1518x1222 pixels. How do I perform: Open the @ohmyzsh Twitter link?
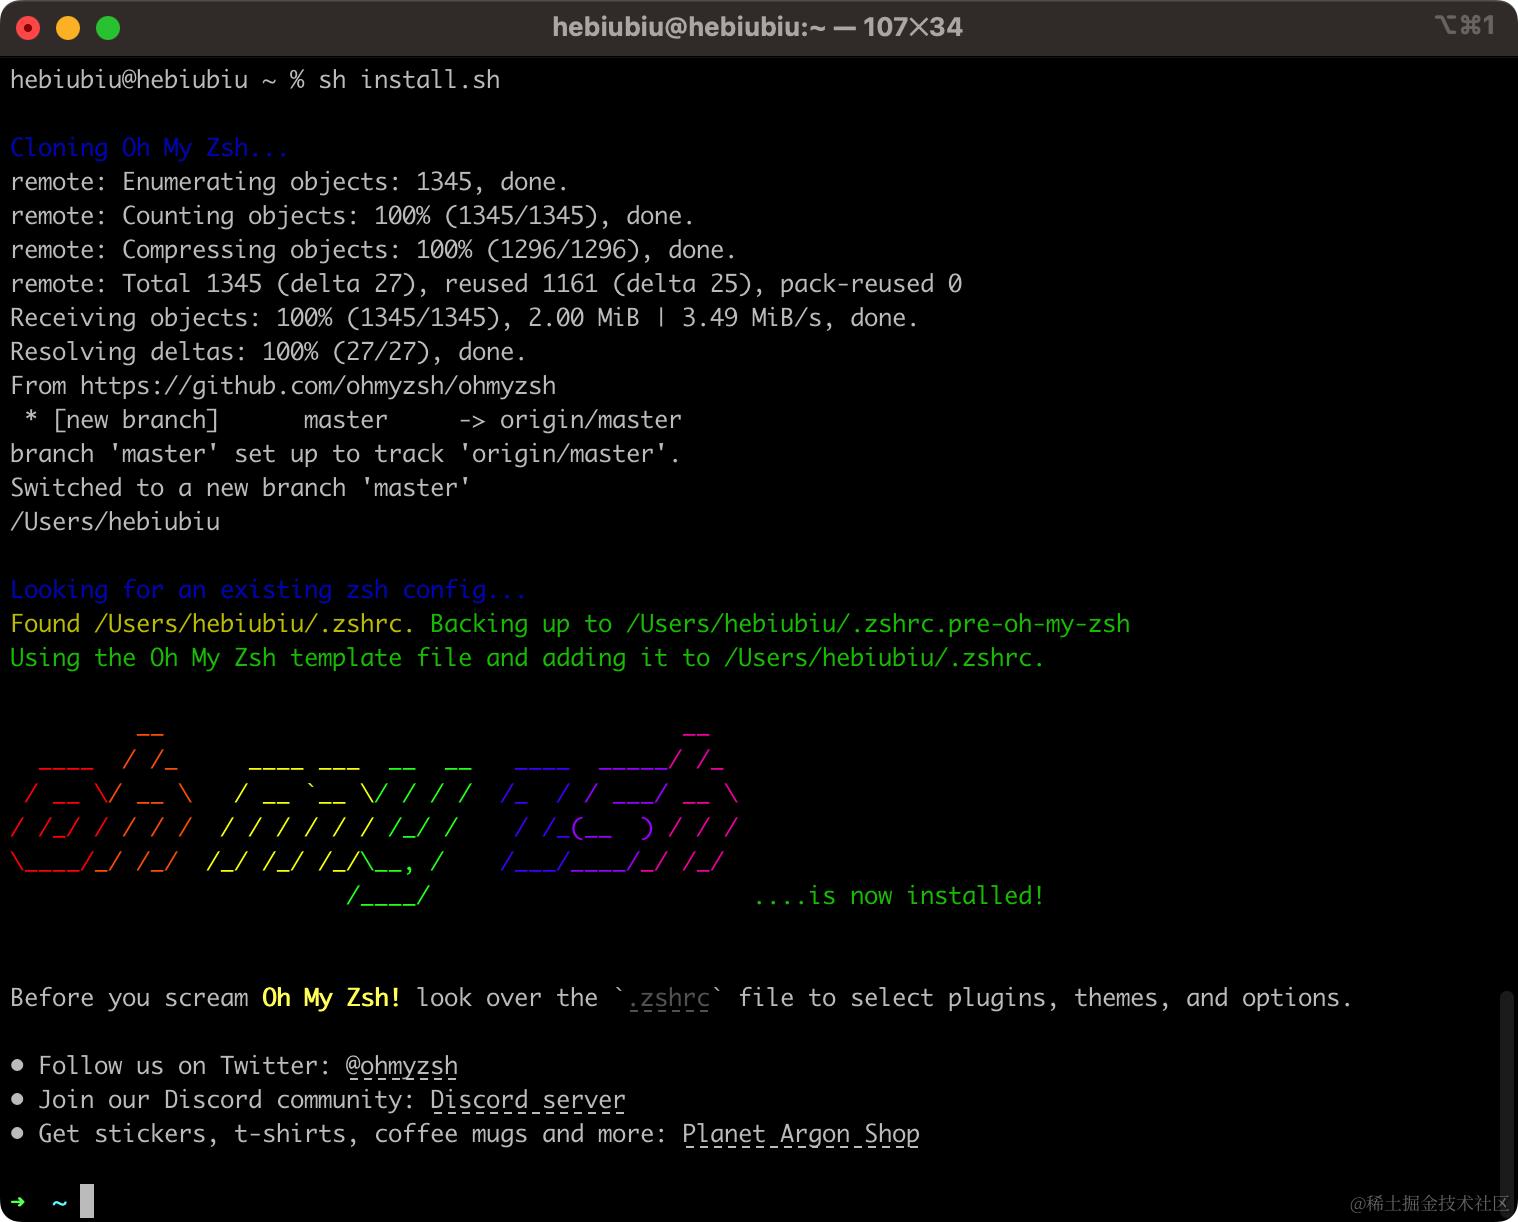(x=402, y=1067)
